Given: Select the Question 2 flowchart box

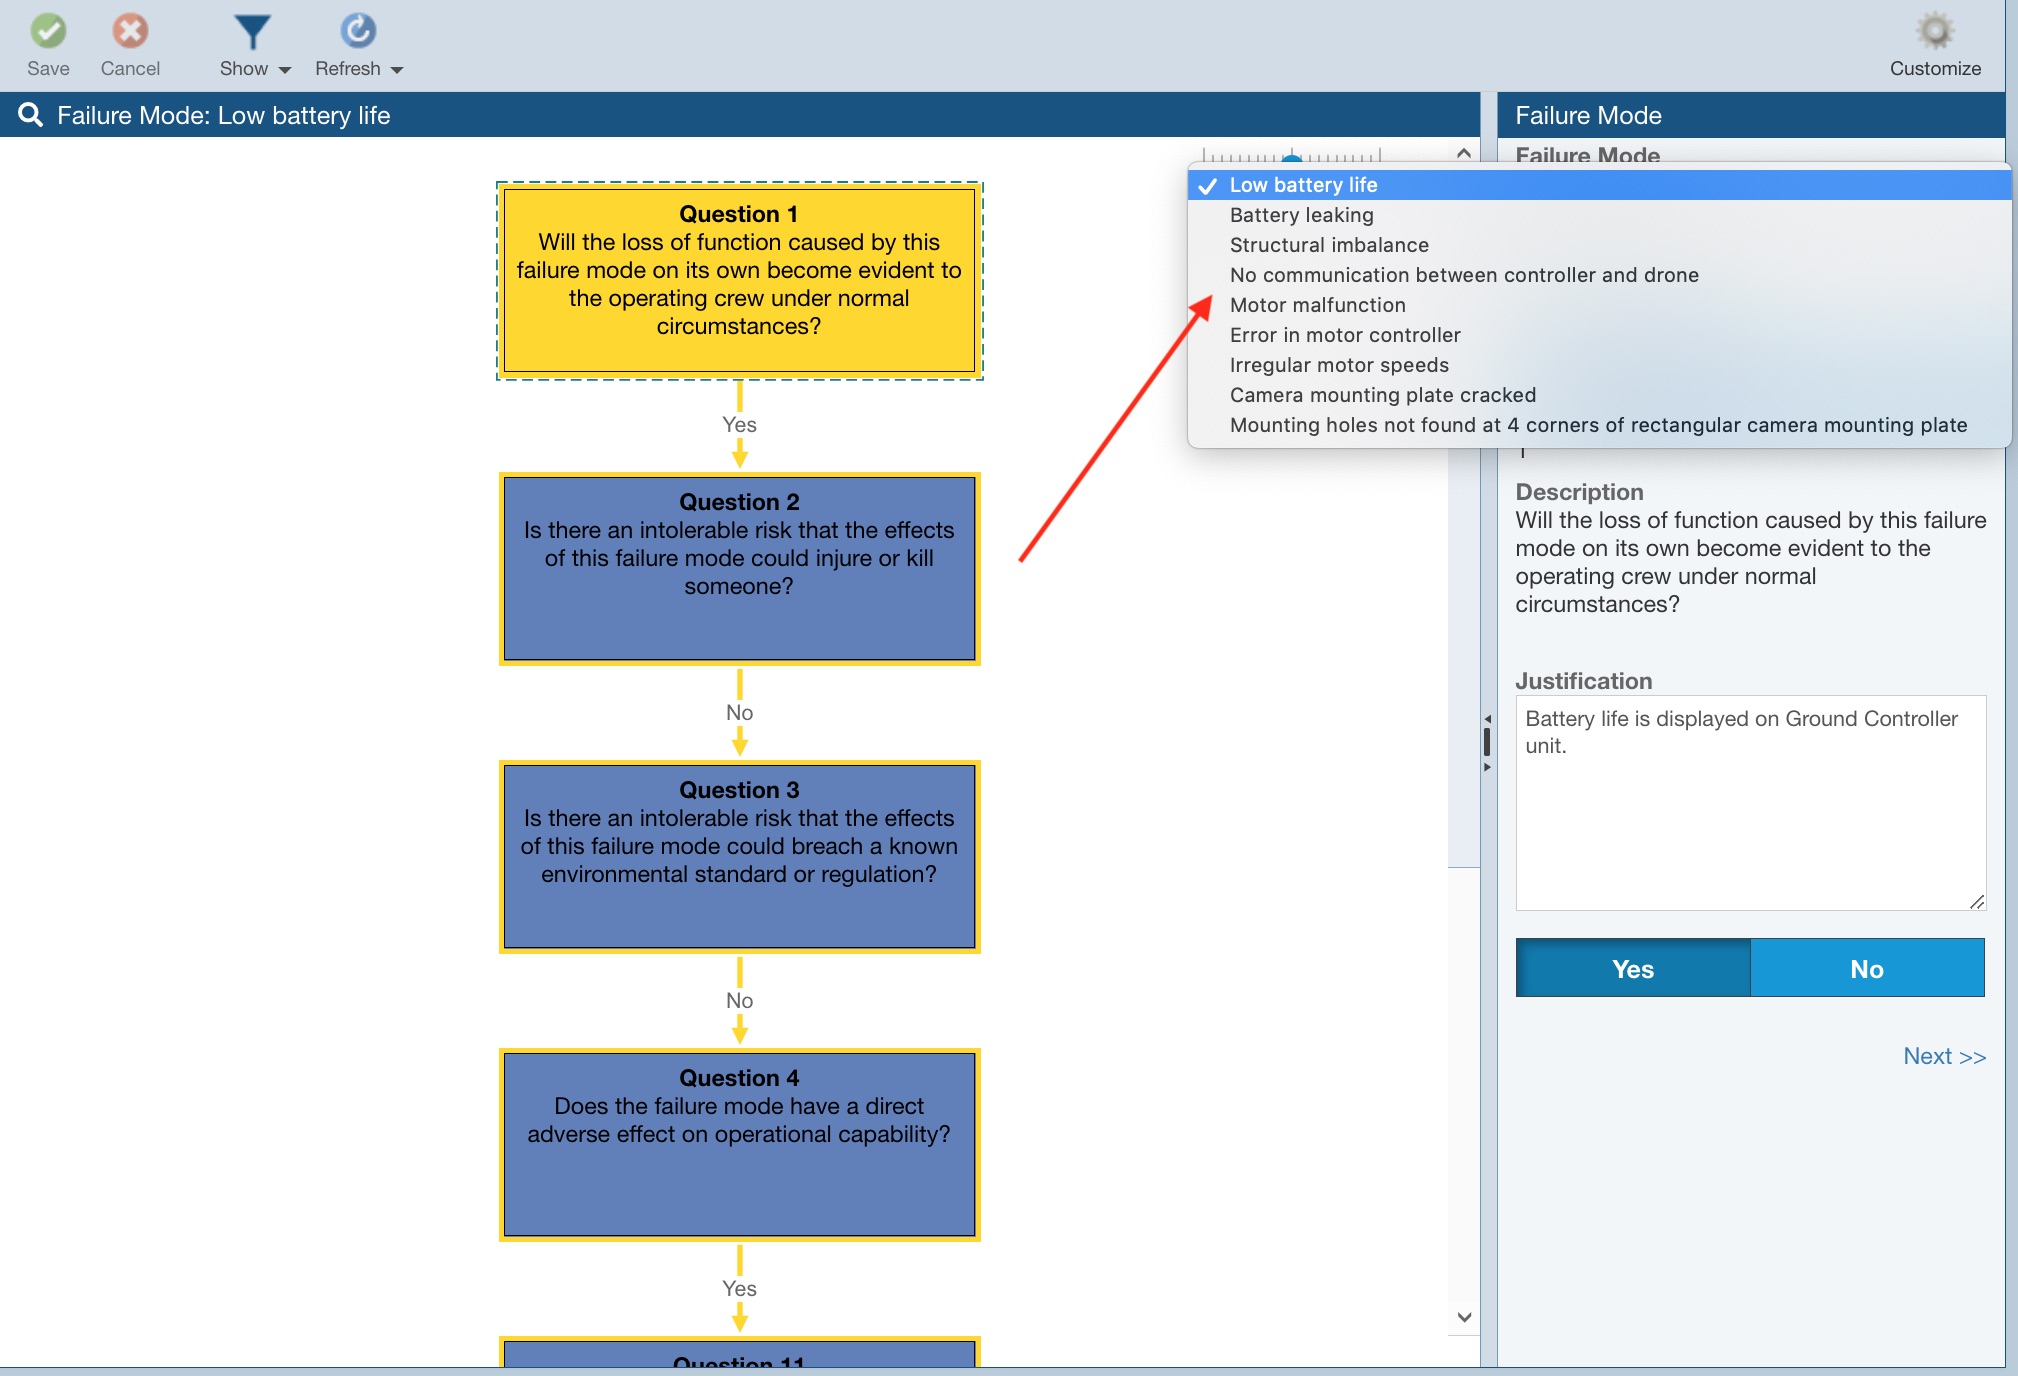Looking at the screenshot, I should coord(739,568).
